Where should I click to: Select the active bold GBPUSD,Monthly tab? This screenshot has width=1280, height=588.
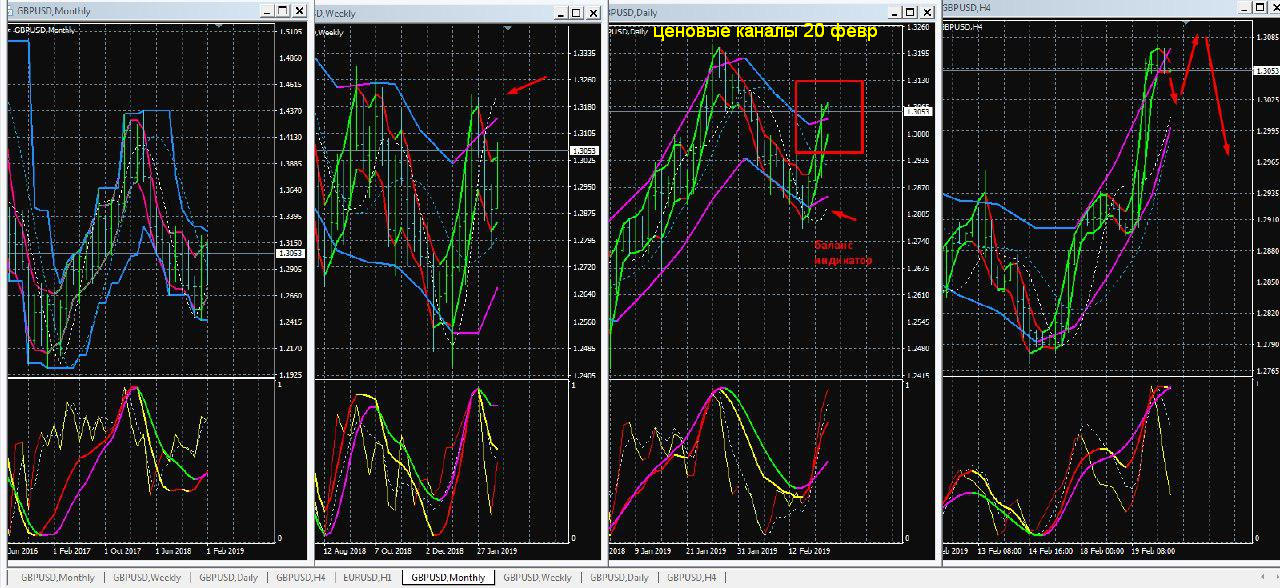click(x=448, y=577)
